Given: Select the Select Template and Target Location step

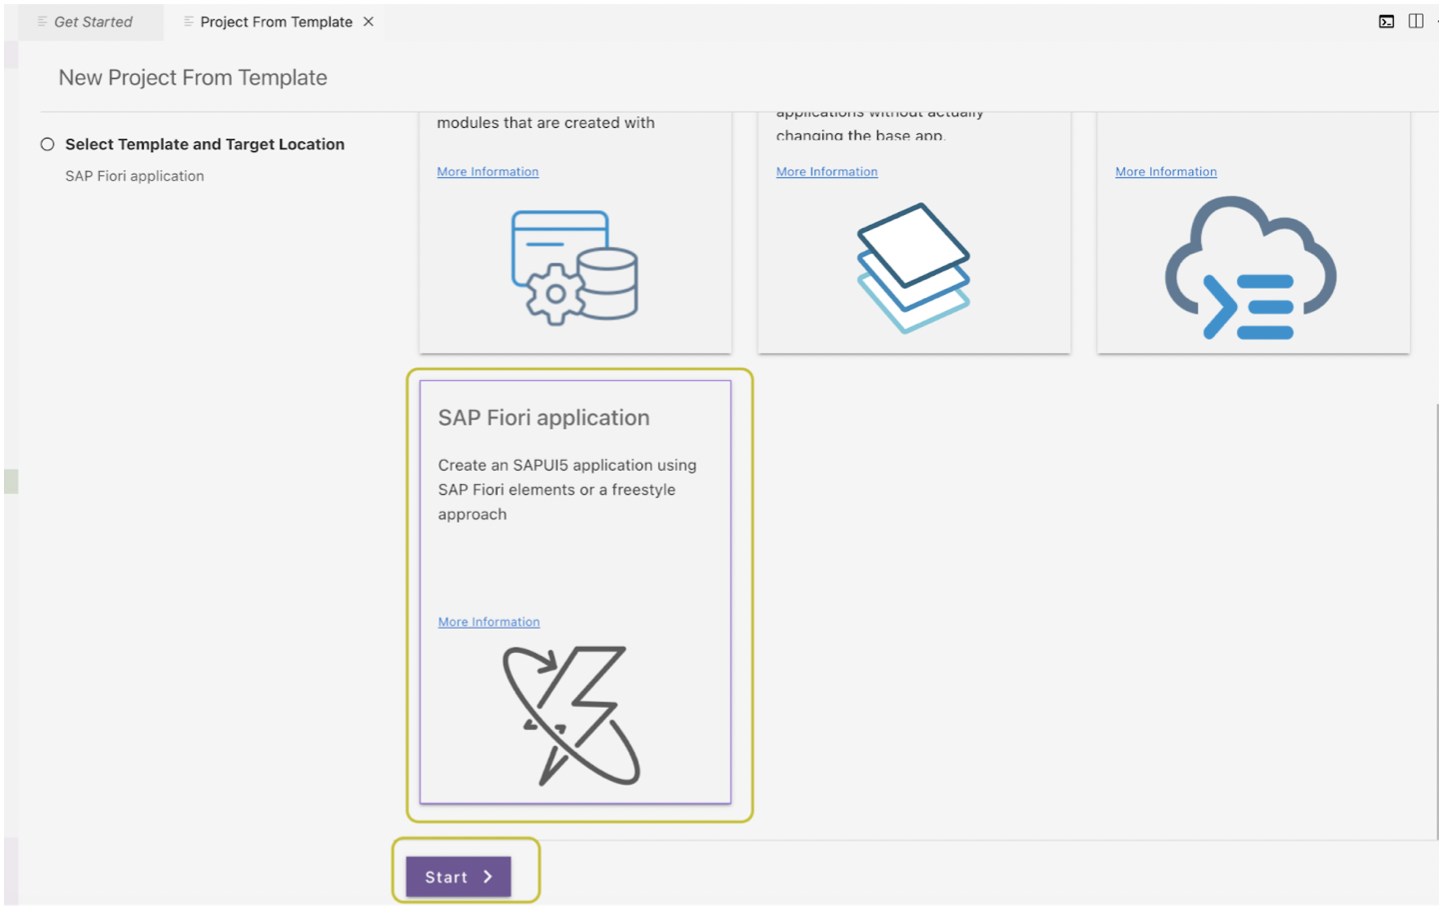Looking at the screenshot, I should (204, 144).
